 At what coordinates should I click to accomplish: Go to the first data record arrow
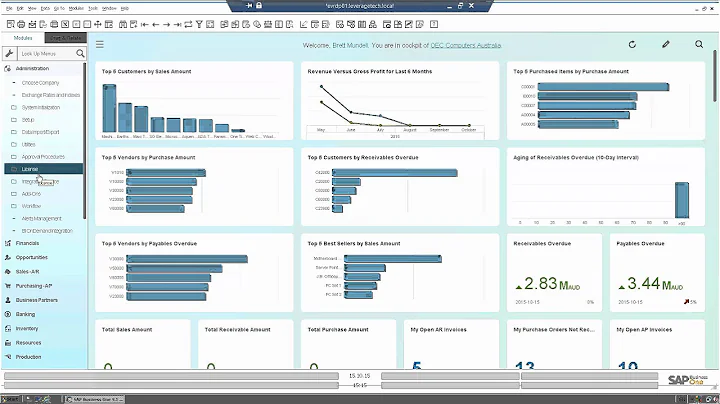145,24
